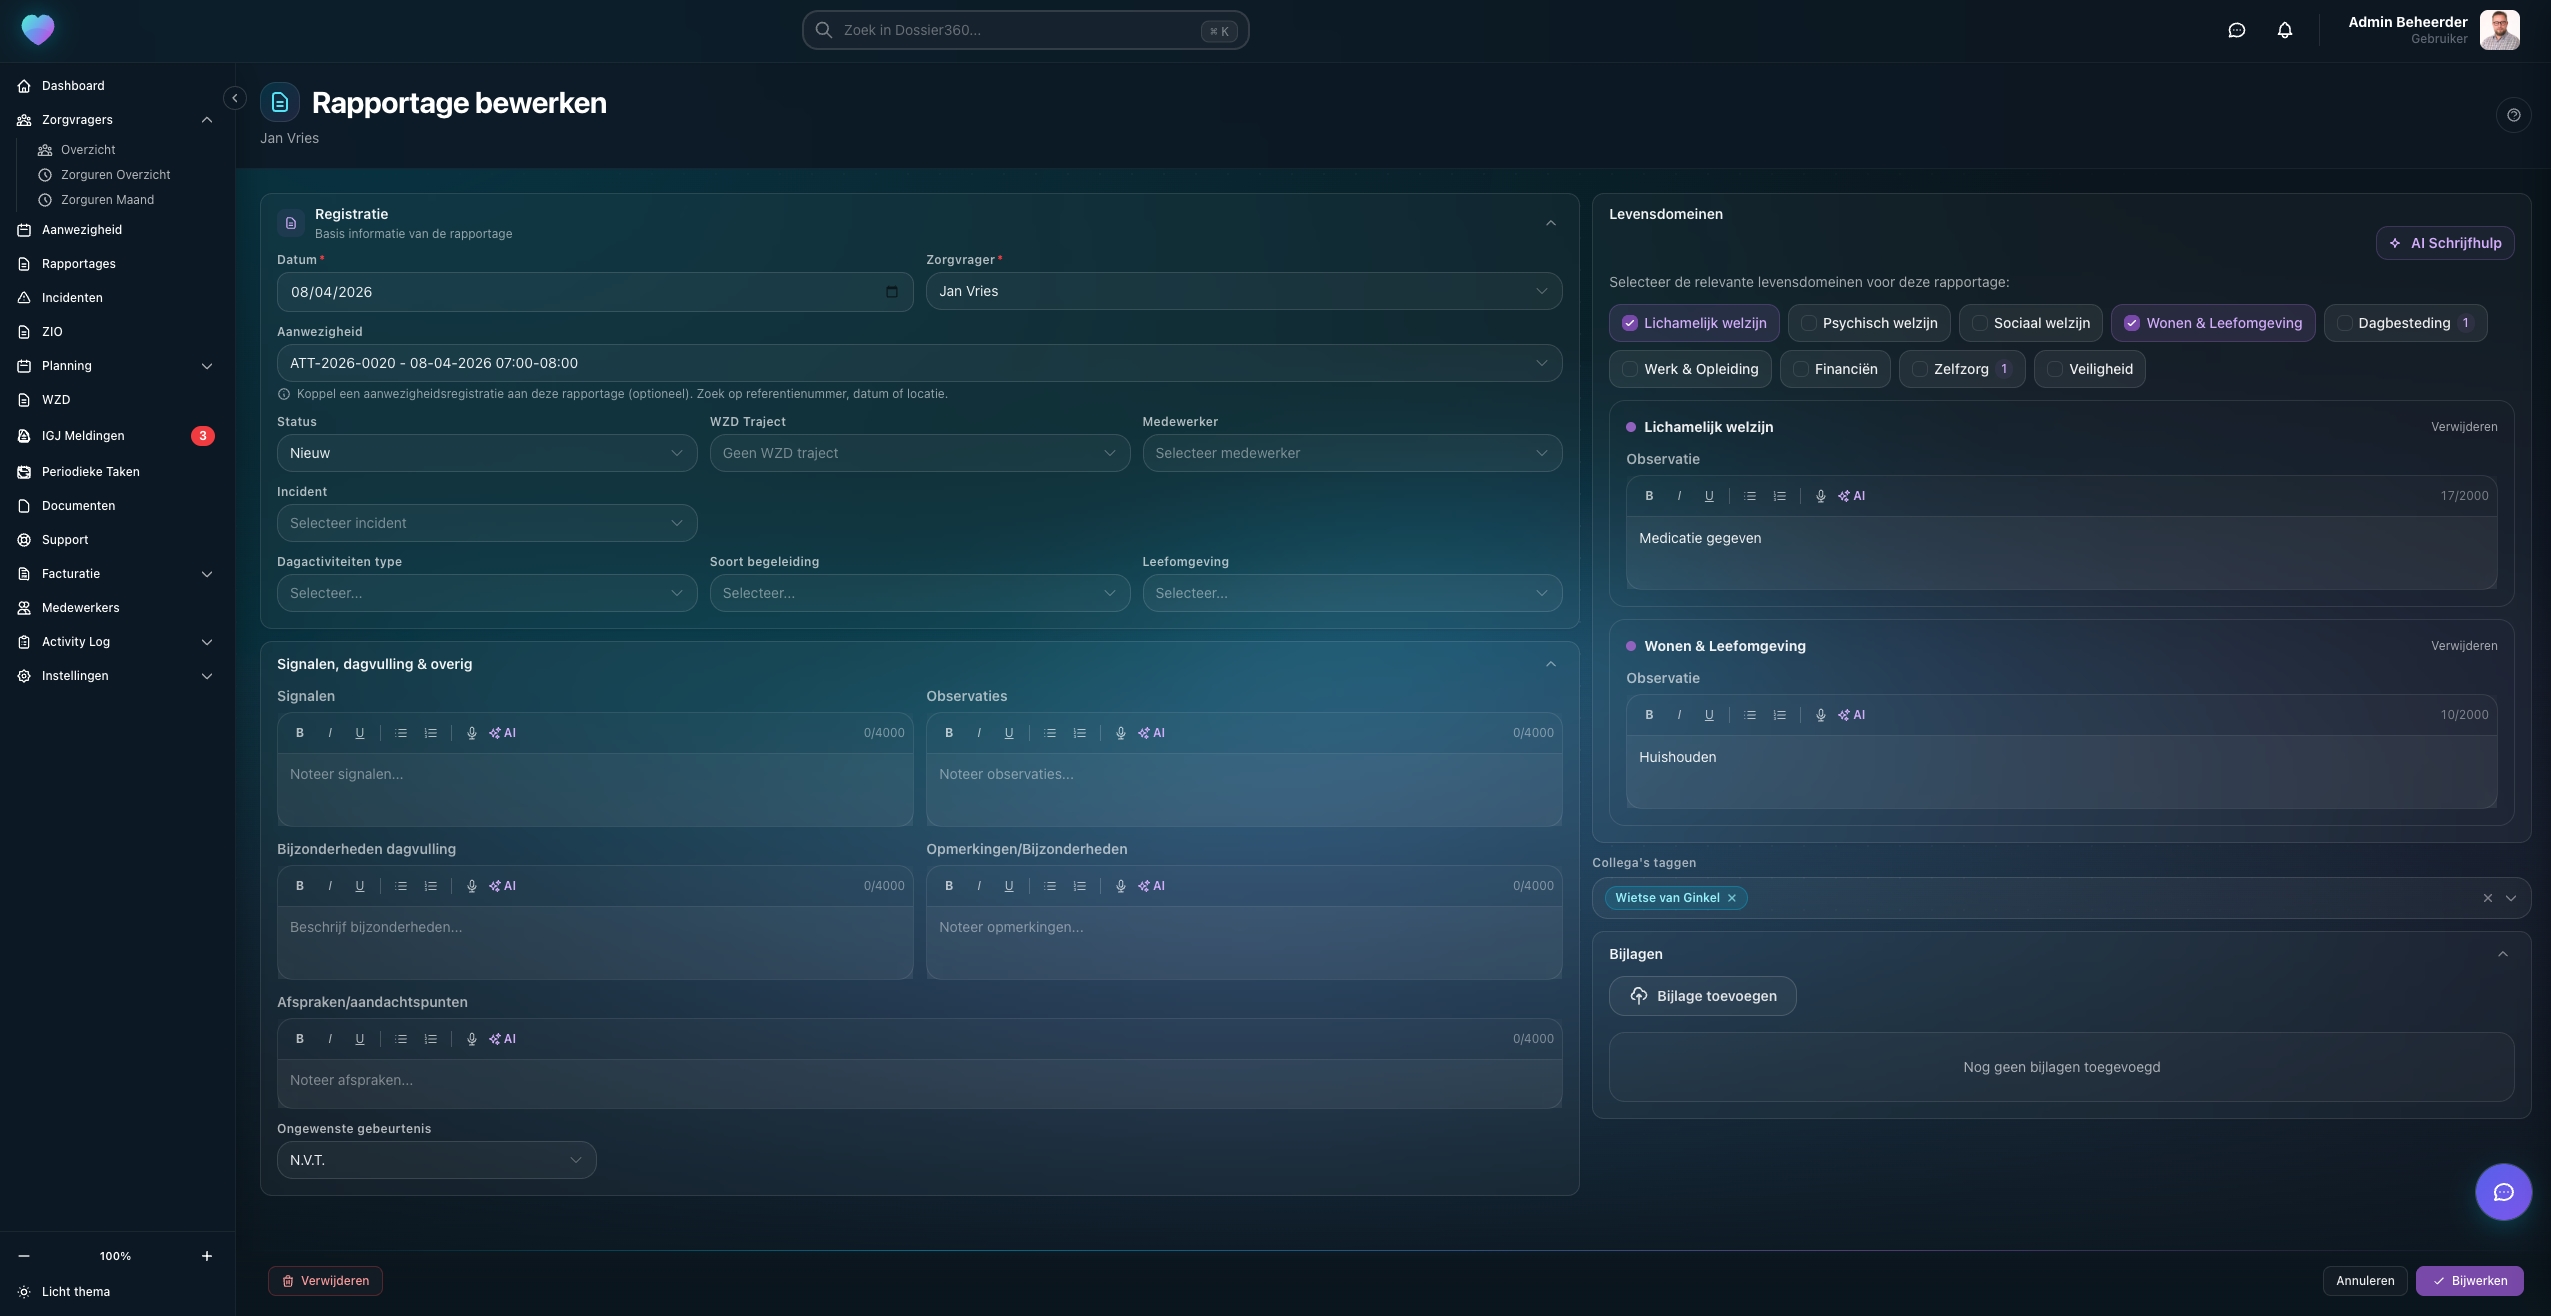
Task: Open Rapportages in the sidebar
Action: click(78, 264)
